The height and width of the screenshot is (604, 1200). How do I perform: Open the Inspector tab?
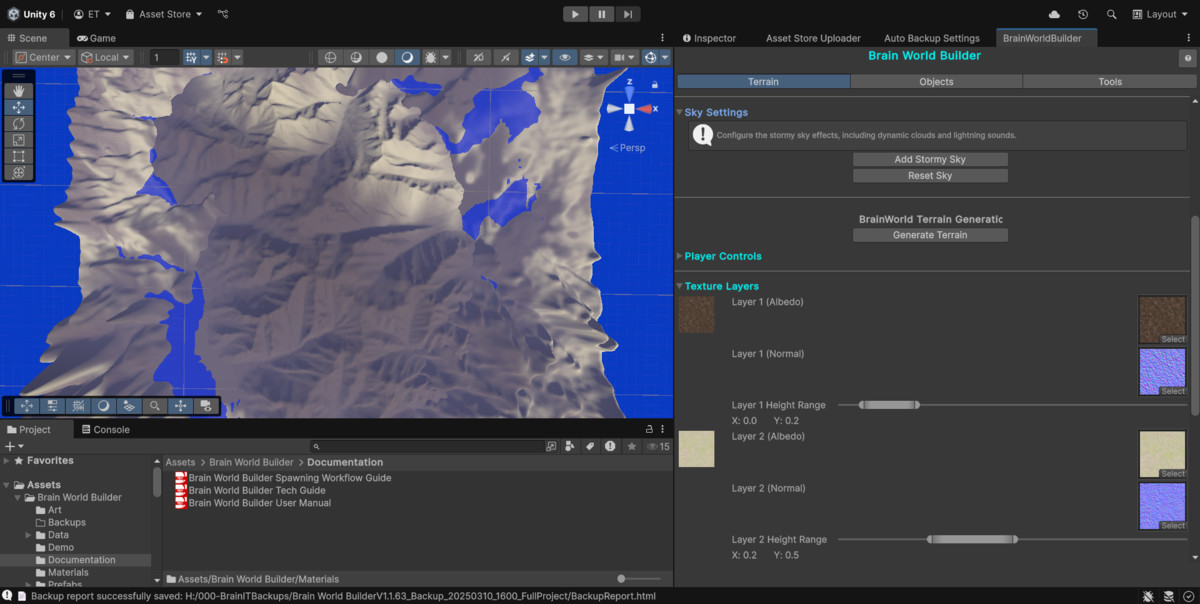(x=709, y=38)
